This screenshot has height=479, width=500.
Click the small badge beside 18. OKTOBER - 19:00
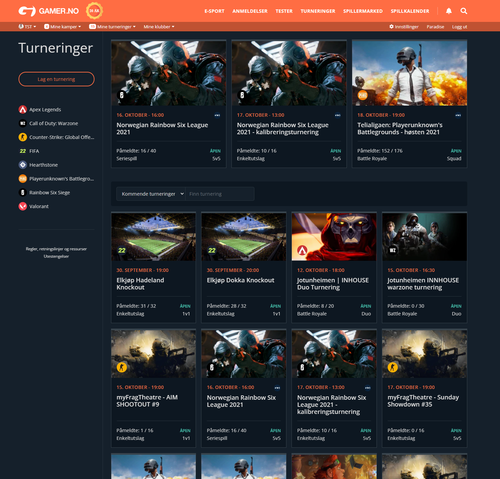pyautogui.click(x=458, y=115)
